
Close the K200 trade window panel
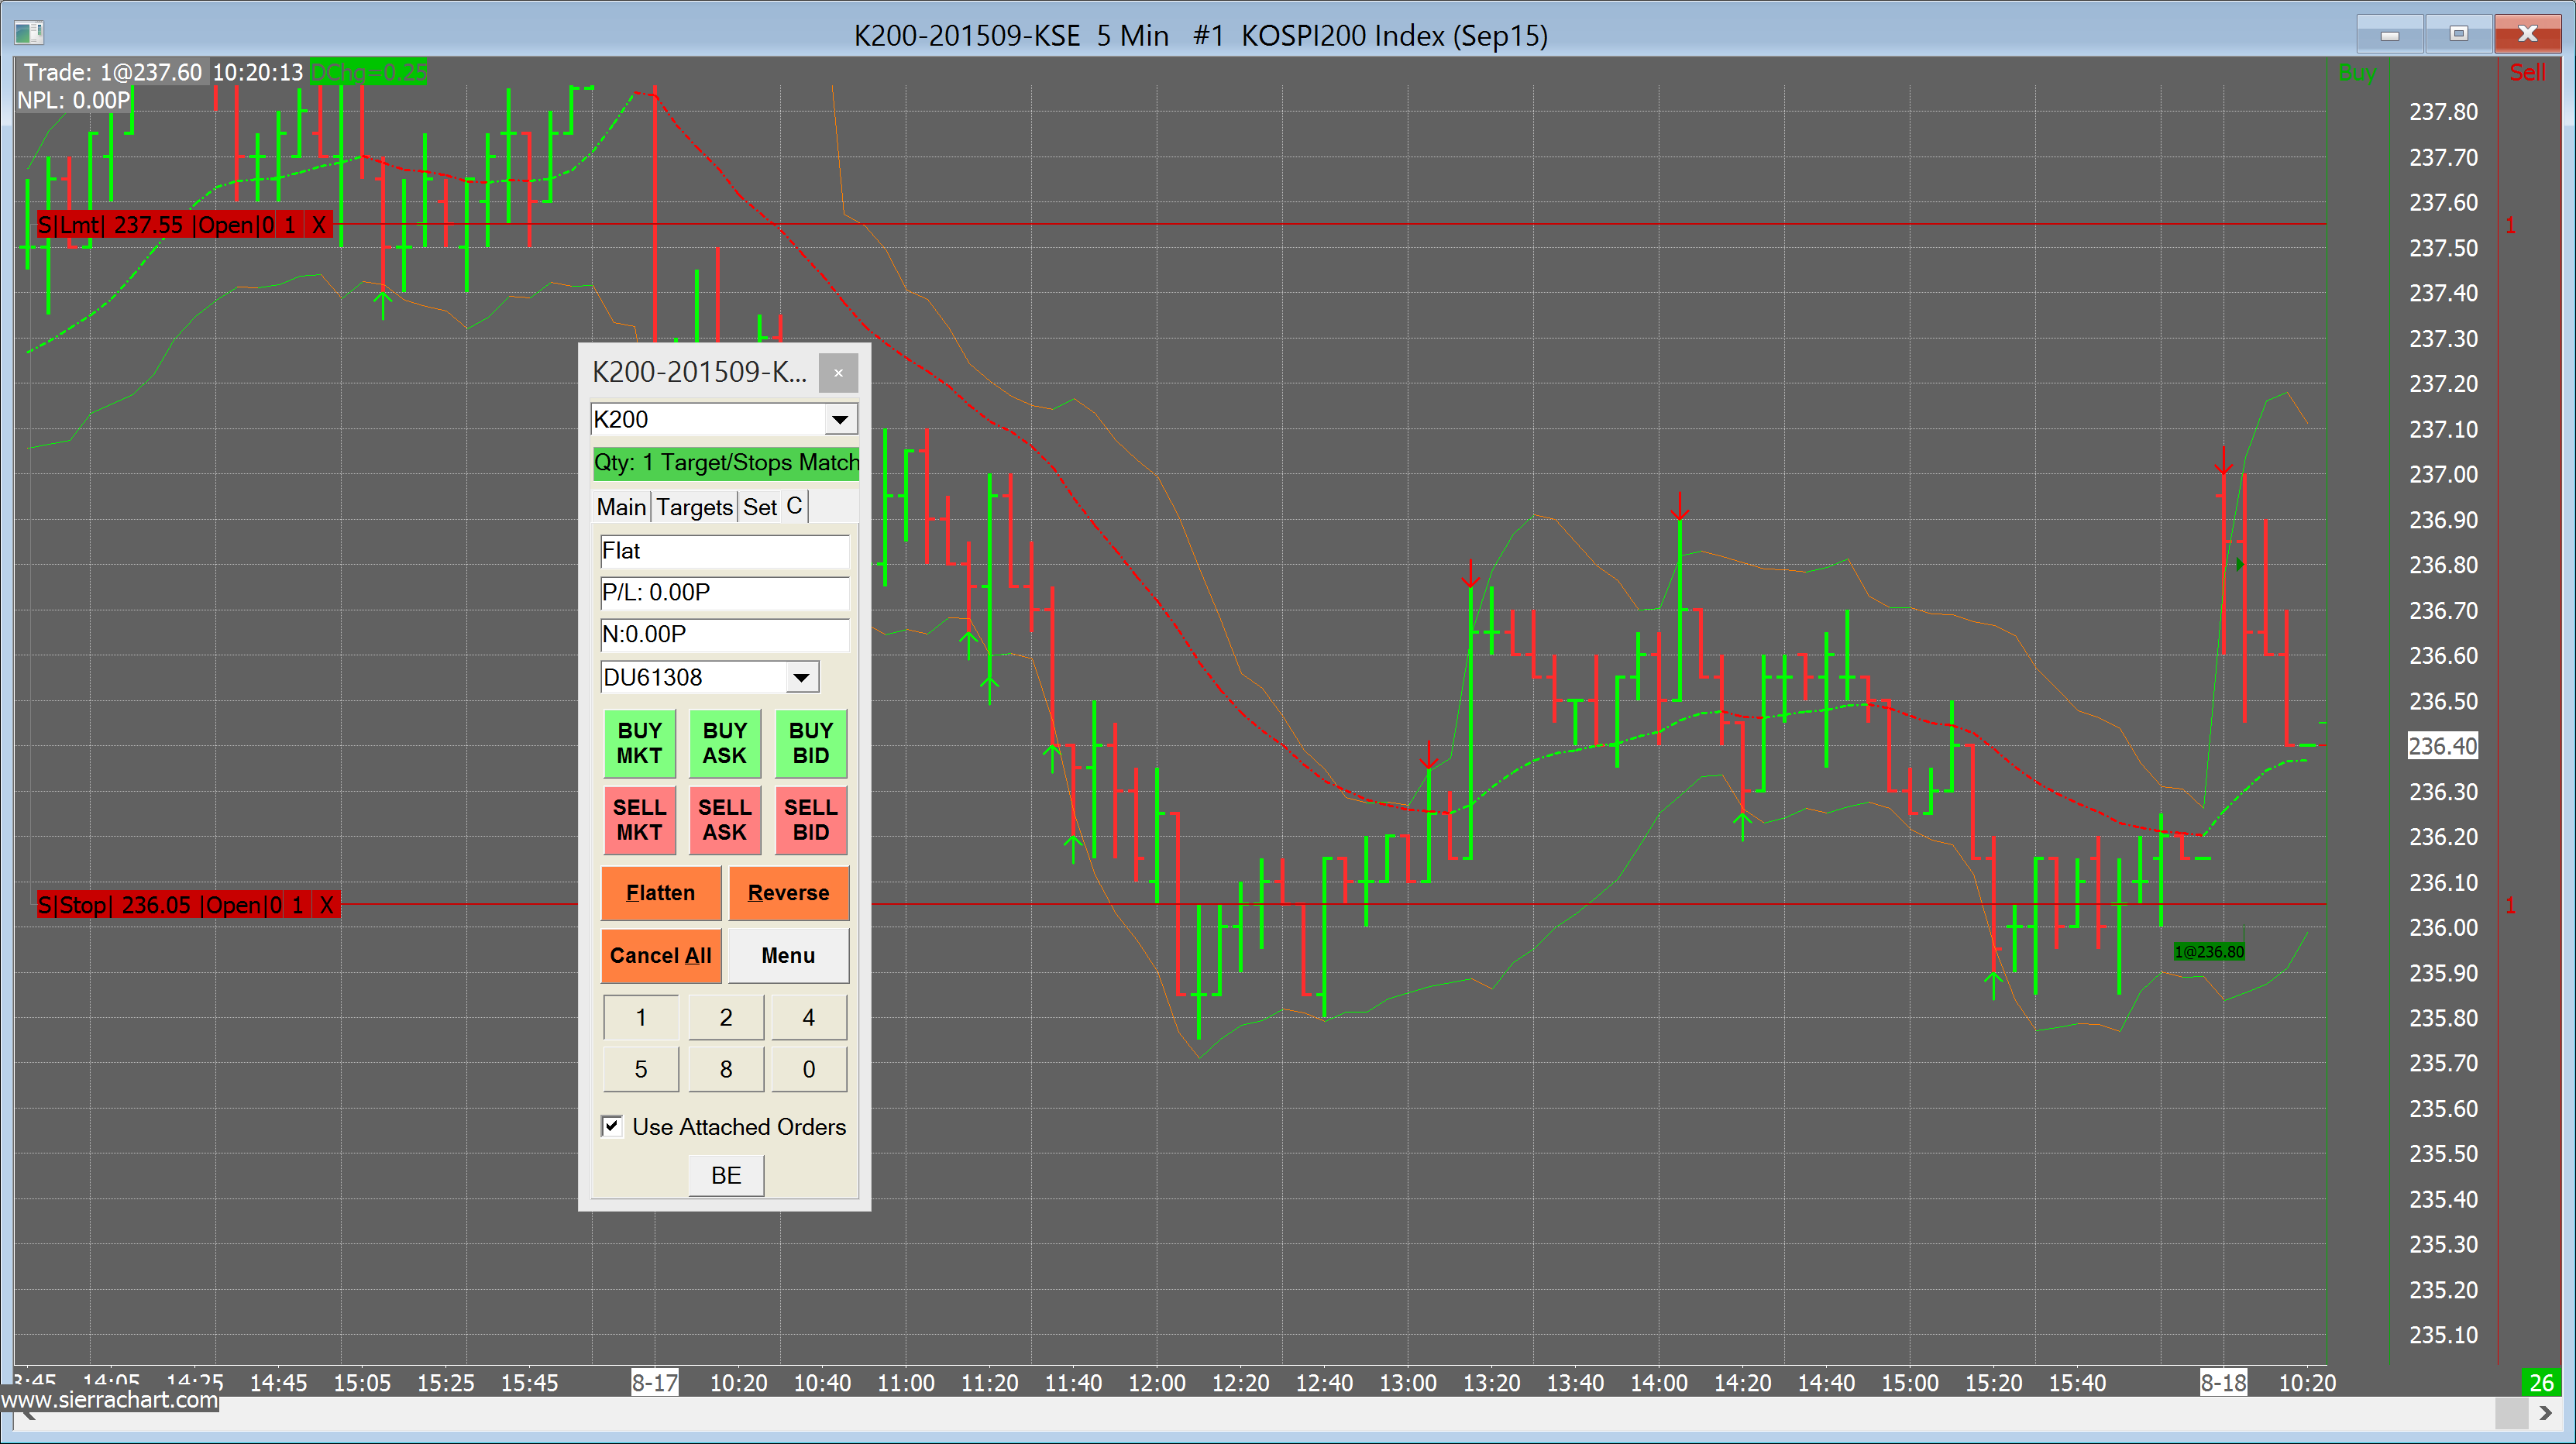[x=838, y=373]
